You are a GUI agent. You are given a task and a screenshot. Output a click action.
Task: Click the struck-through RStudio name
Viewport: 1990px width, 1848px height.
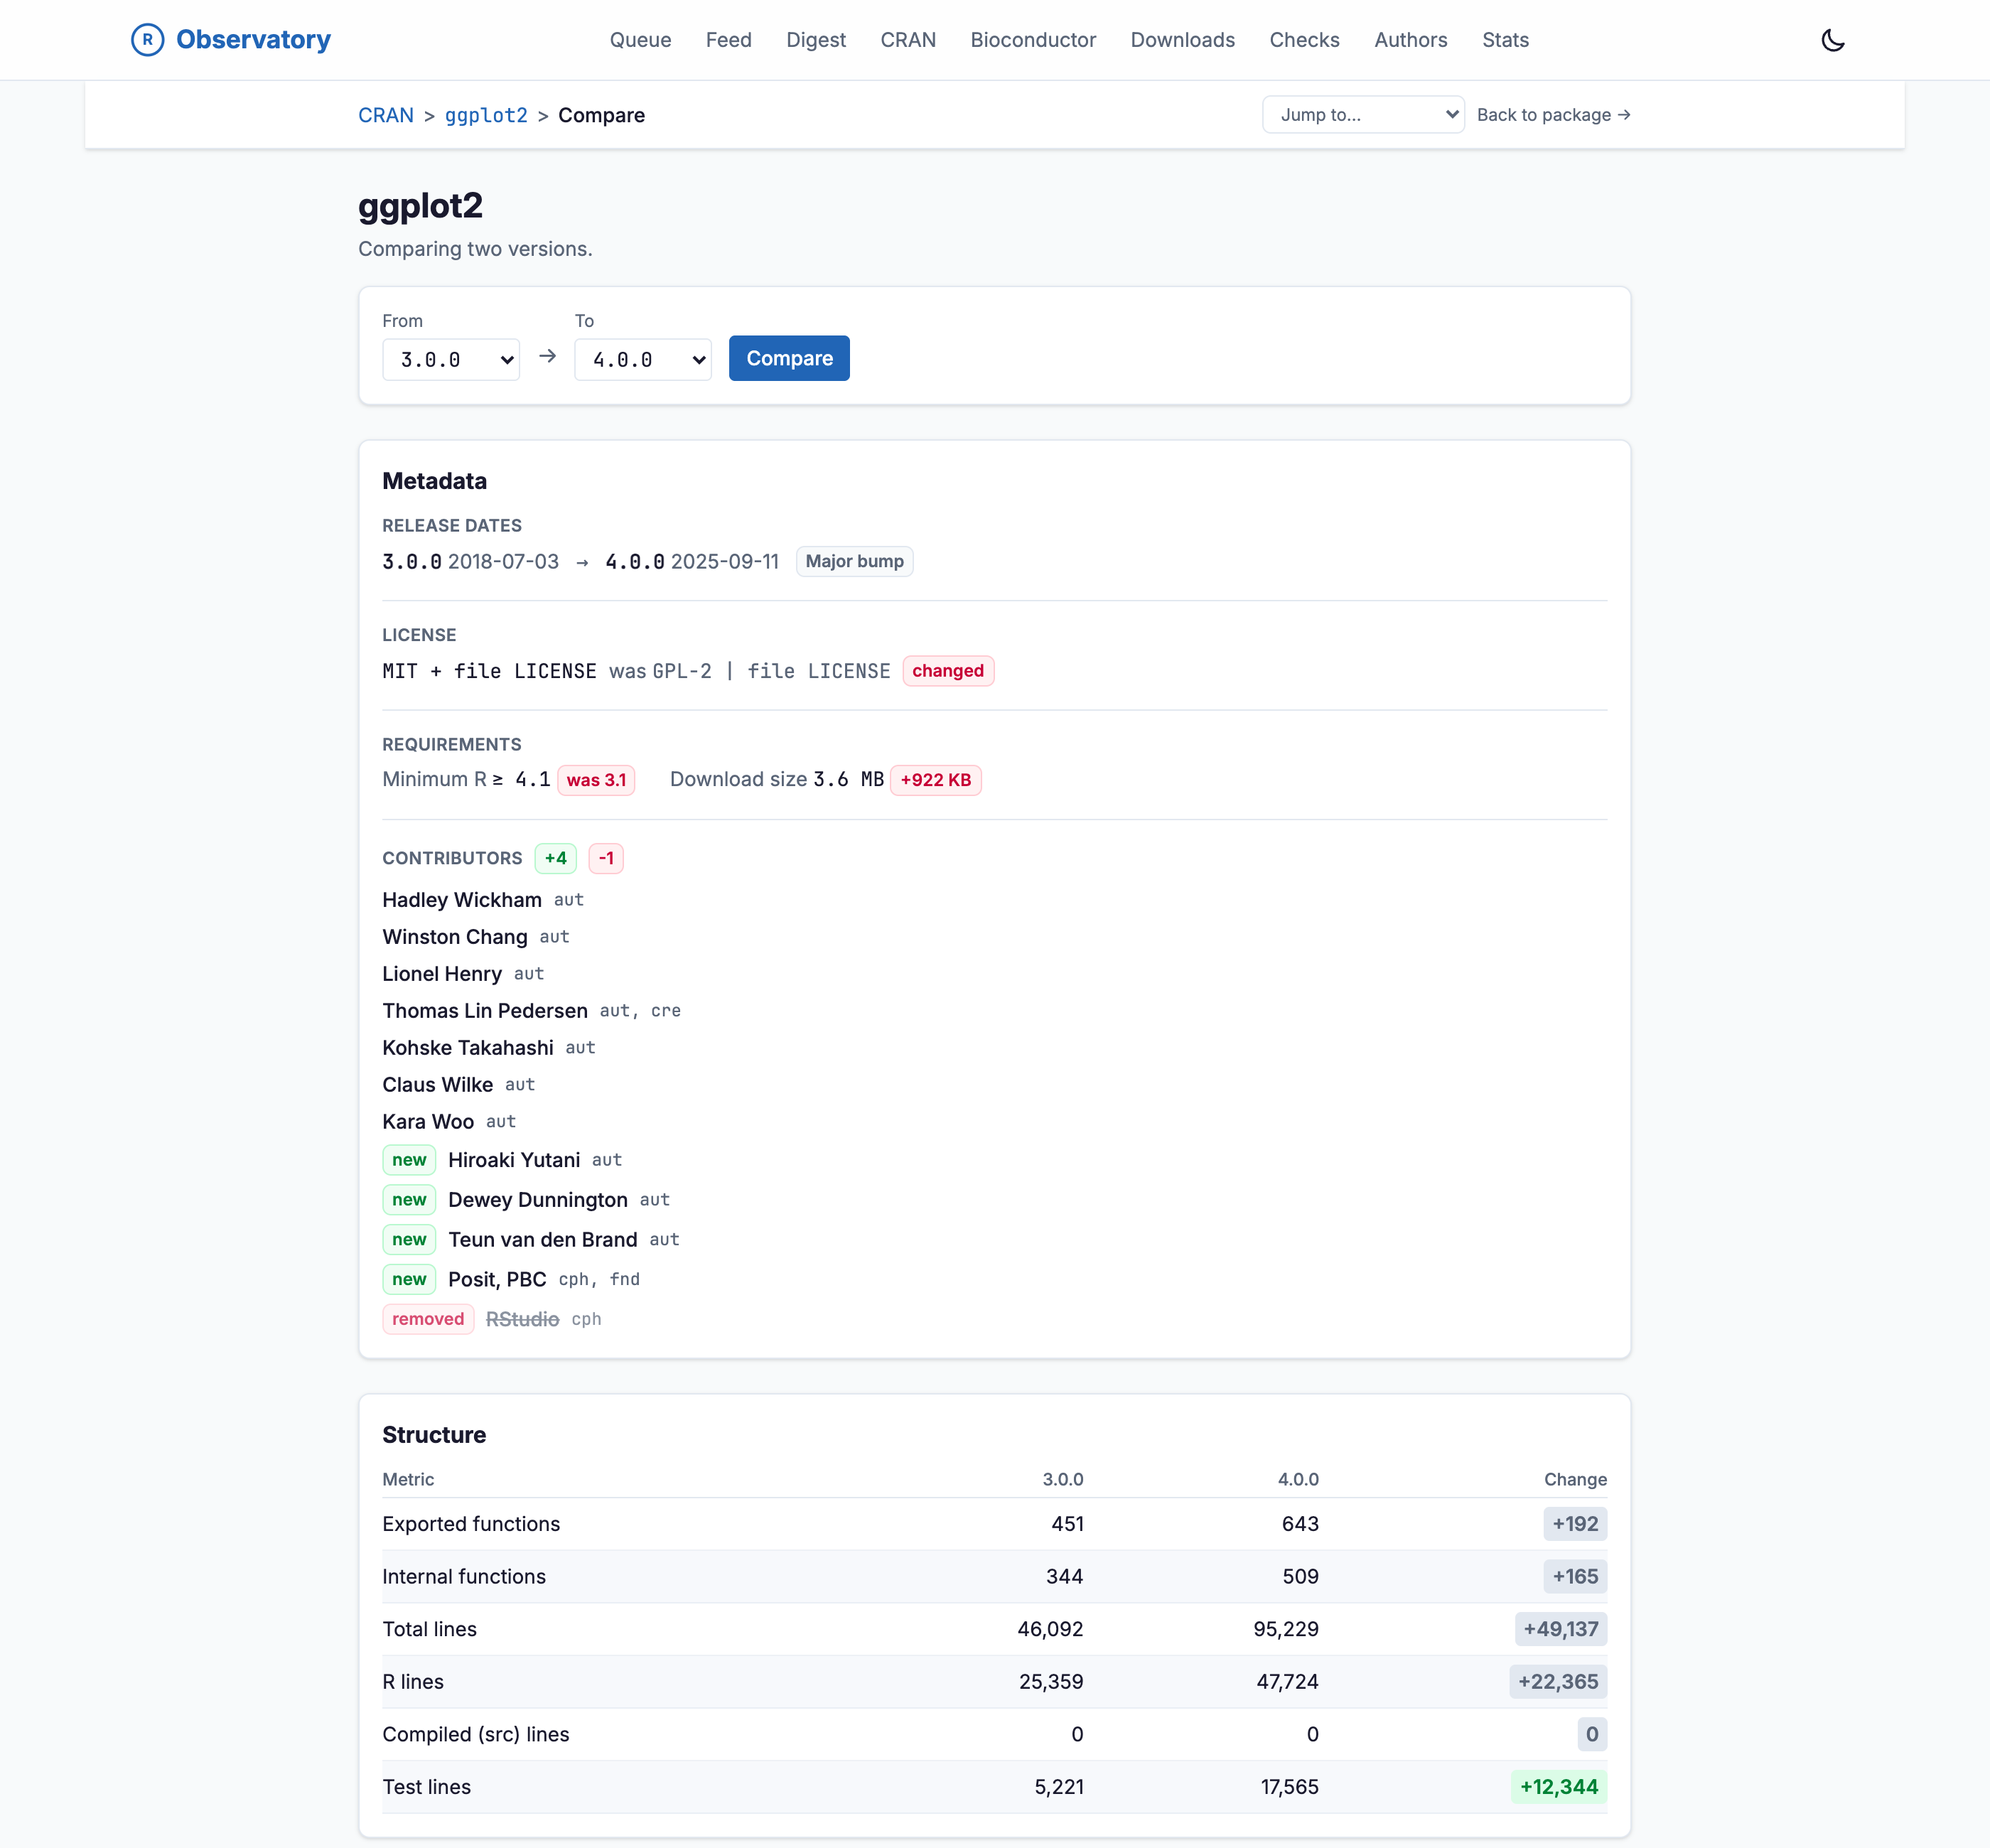point(522,1320)
